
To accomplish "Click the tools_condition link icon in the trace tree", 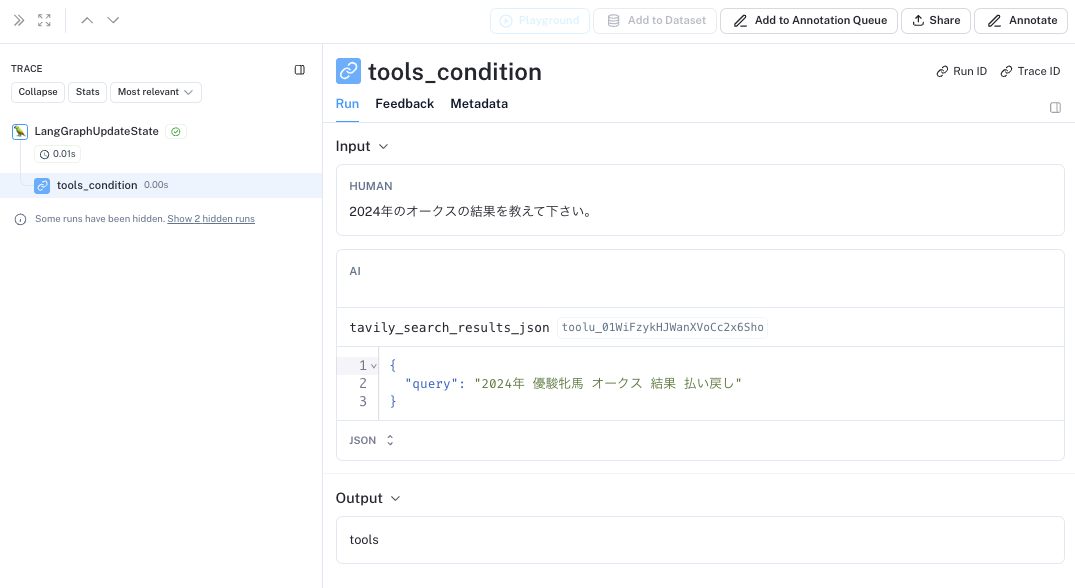I will point(42,186).
